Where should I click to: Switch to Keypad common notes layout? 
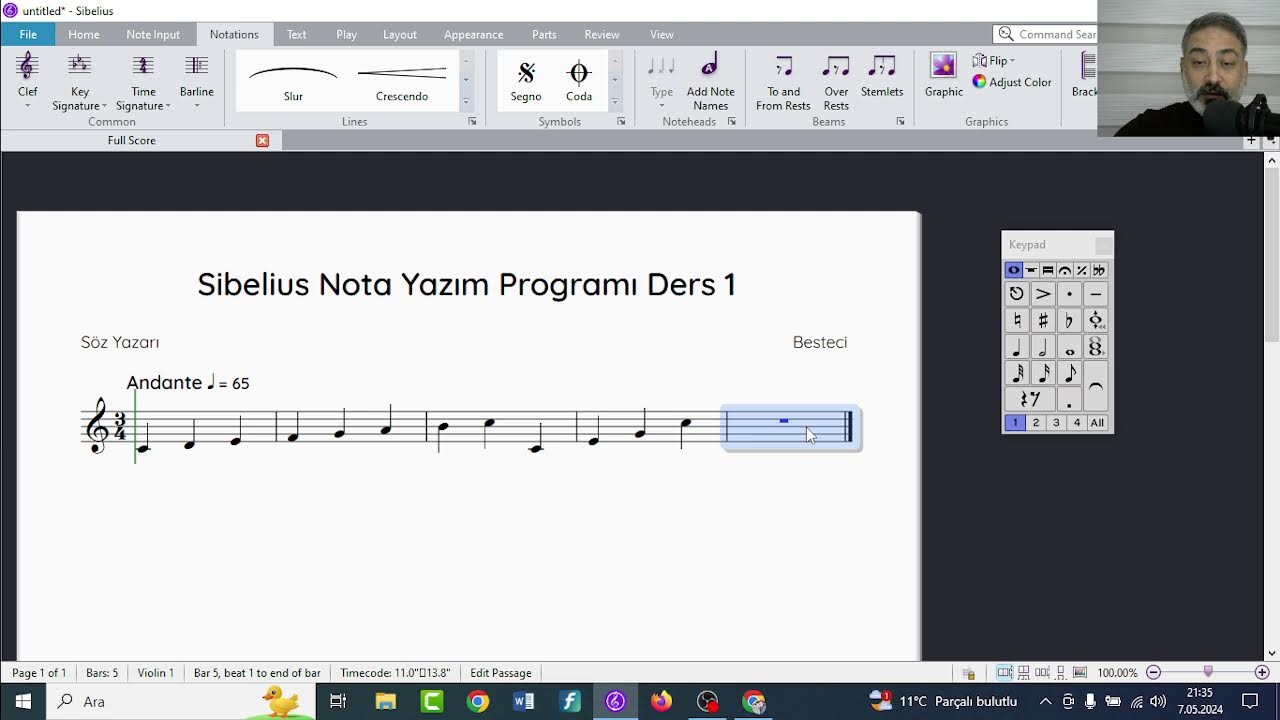pyautogui.click(x=1014, y=270)
